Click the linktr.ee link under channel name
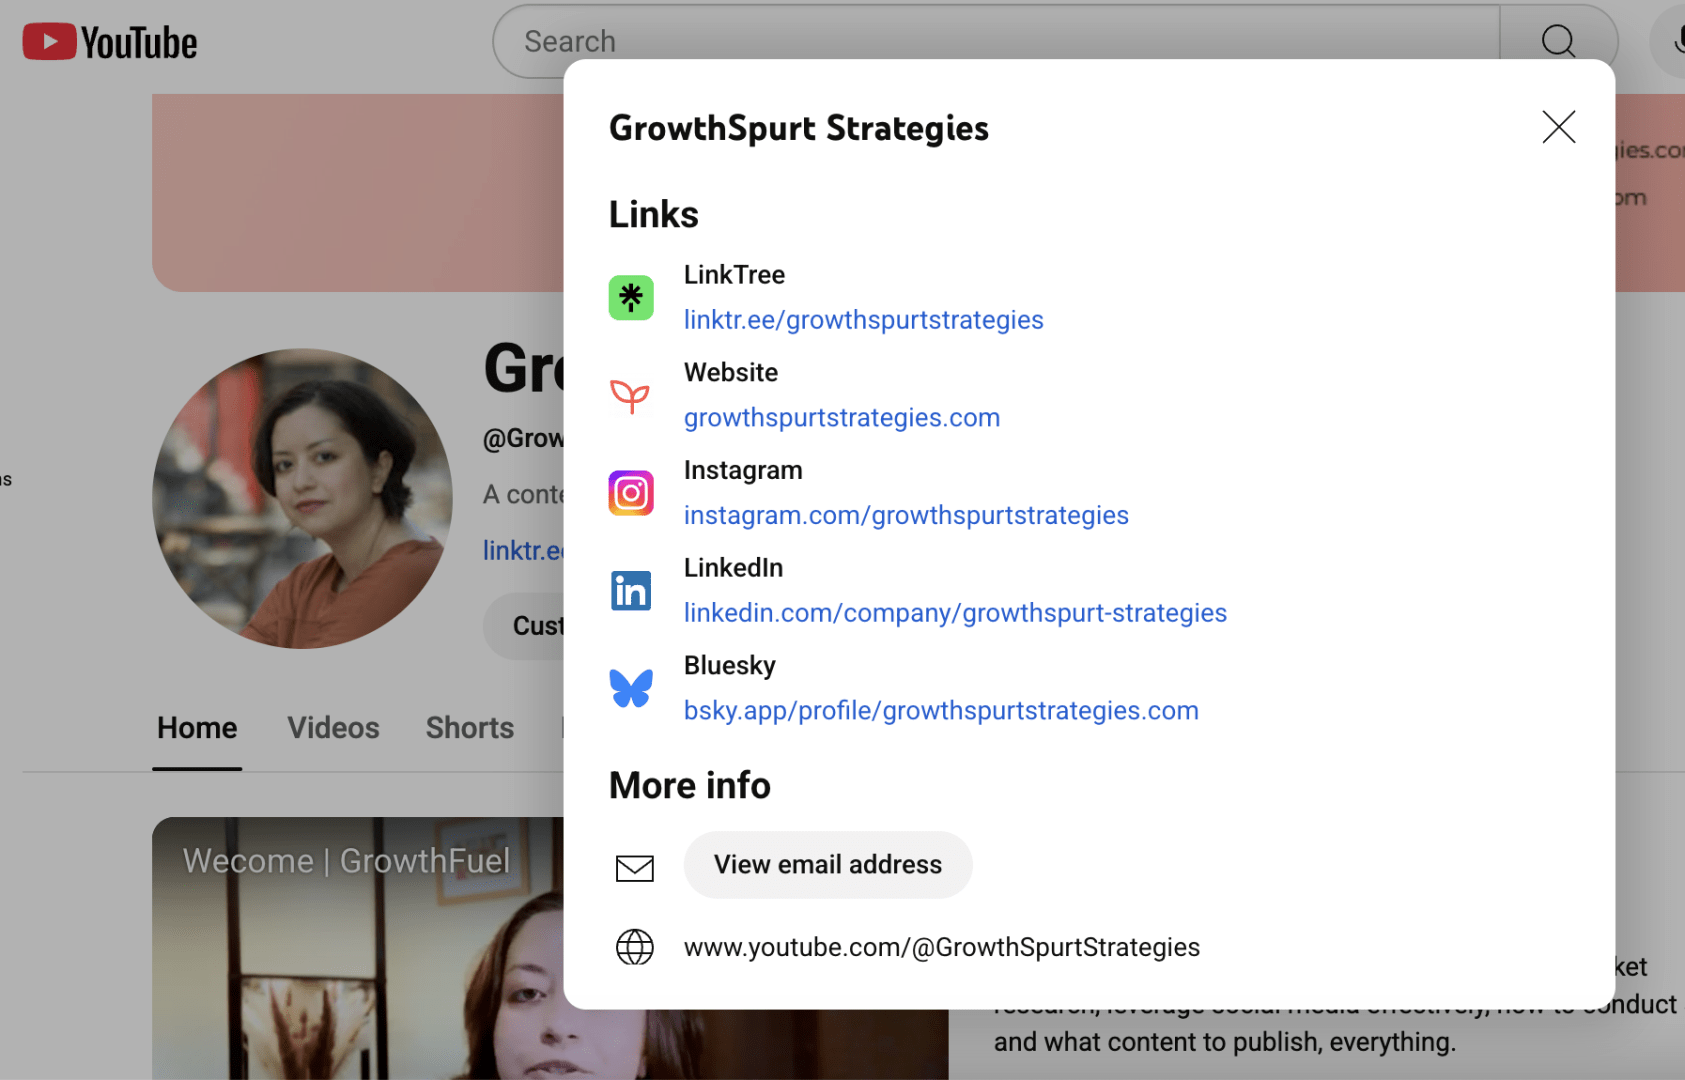This screenshot has width=1685, height=1080. pos(523,550)
